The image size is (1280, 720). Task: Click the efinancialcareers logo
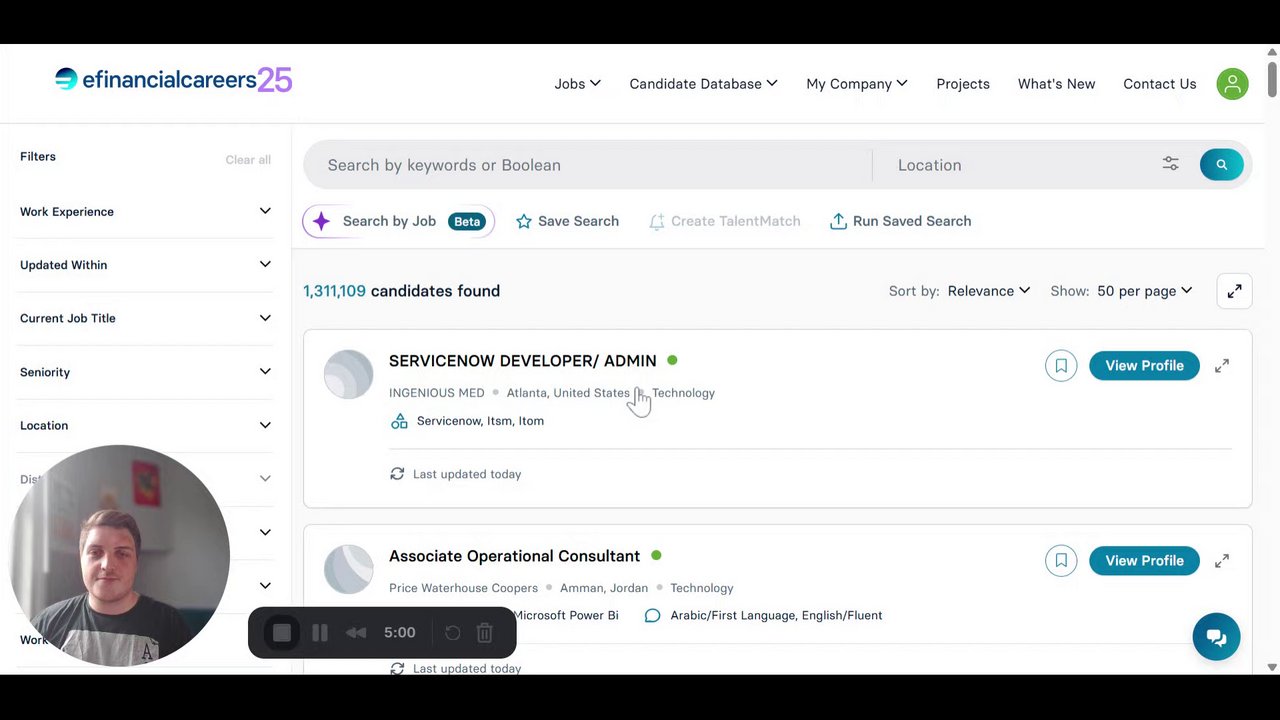173,80
